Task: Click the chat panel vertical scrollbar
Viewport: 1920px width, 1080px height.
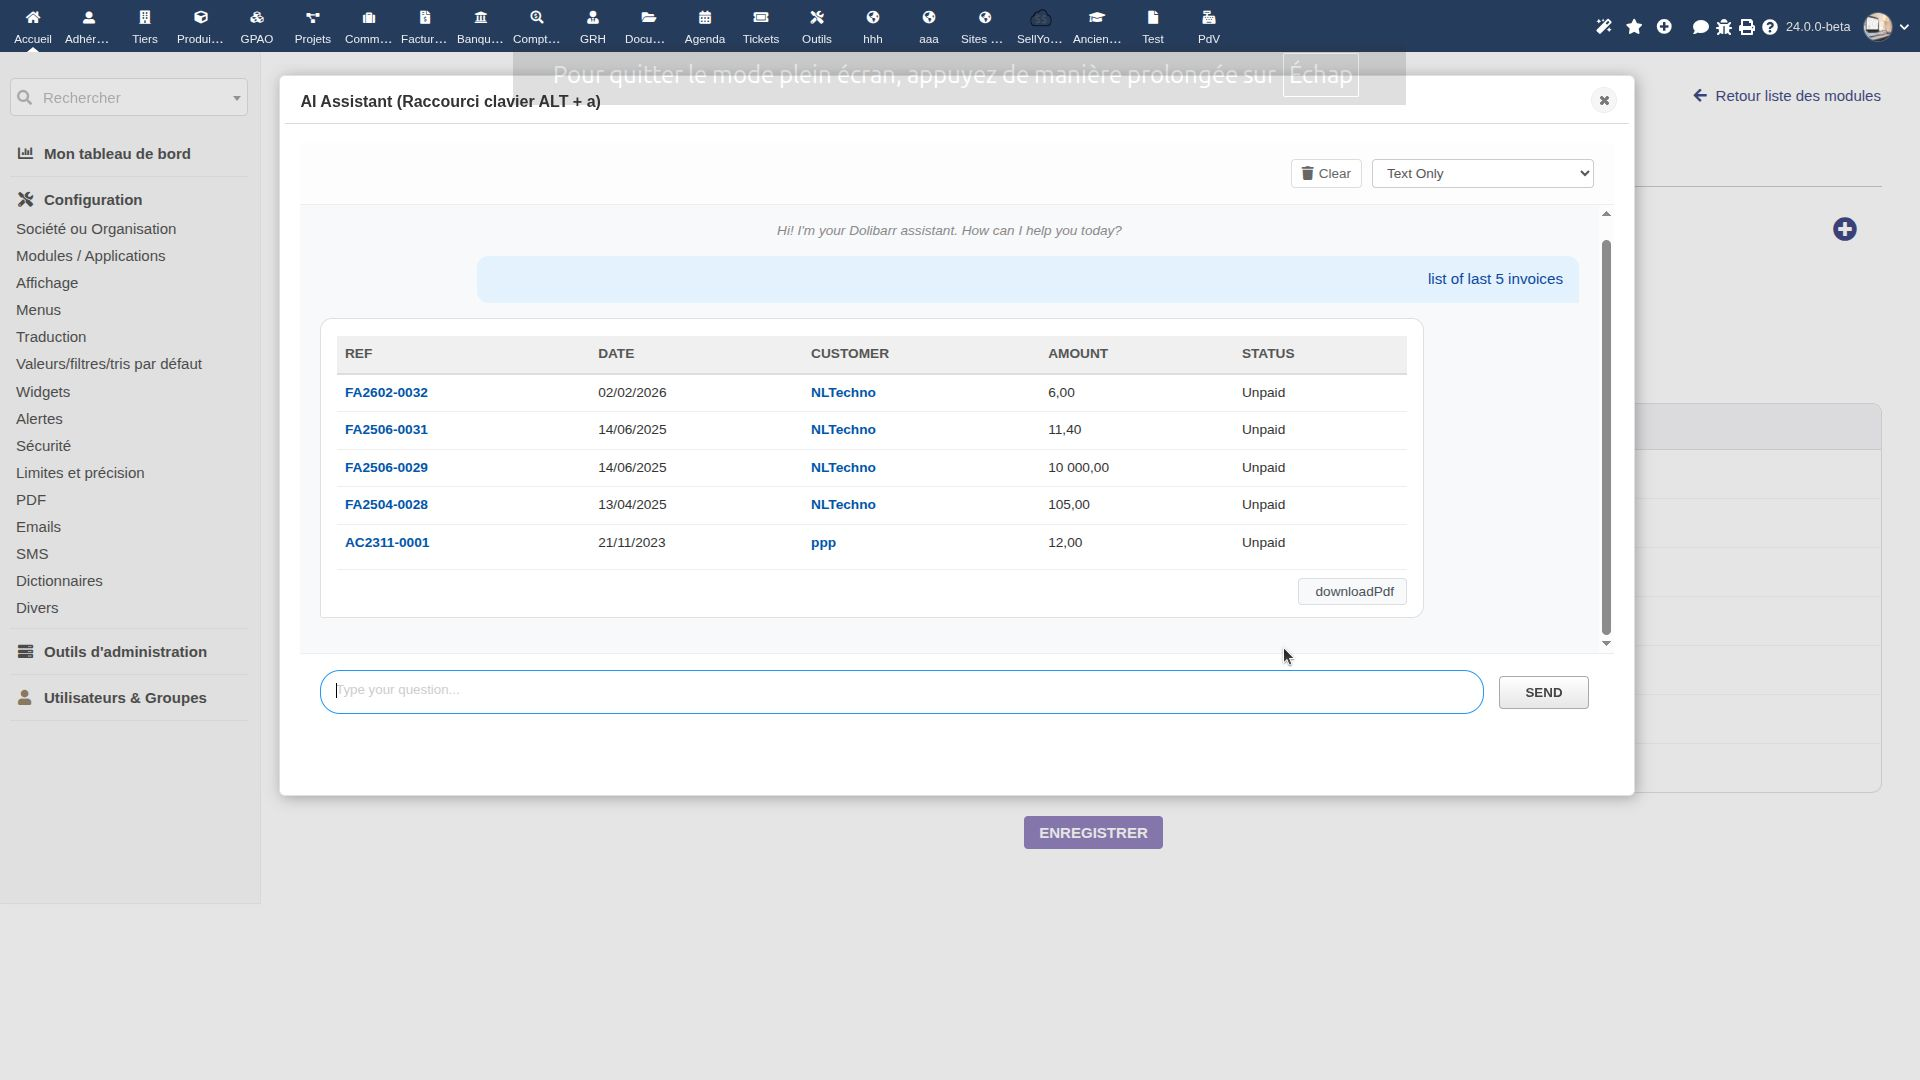Action: click(x=1607, y=437)
